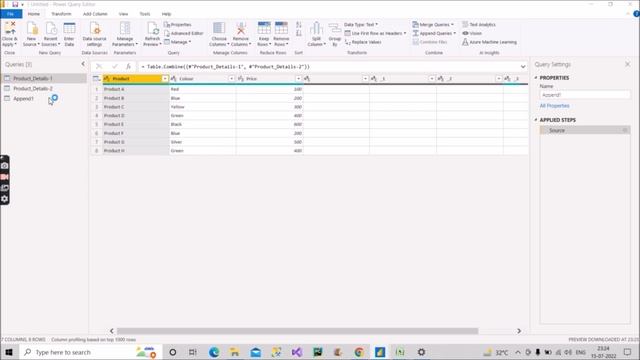This screenshot has width=640, height=360.
Task: Open Data Type: Text dropdown
Action: pyautogui.click(x=361, y=24)
